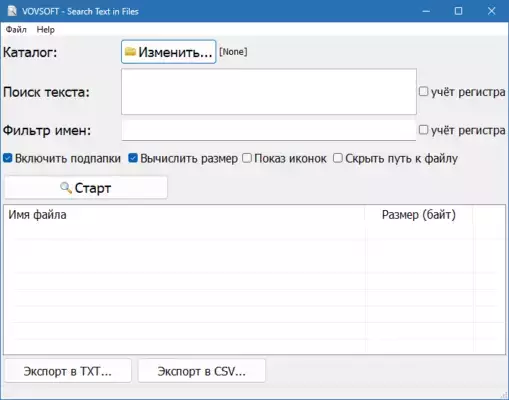Open the Help menu
Screen dimensions: 509x400
[x=46, y=30]
